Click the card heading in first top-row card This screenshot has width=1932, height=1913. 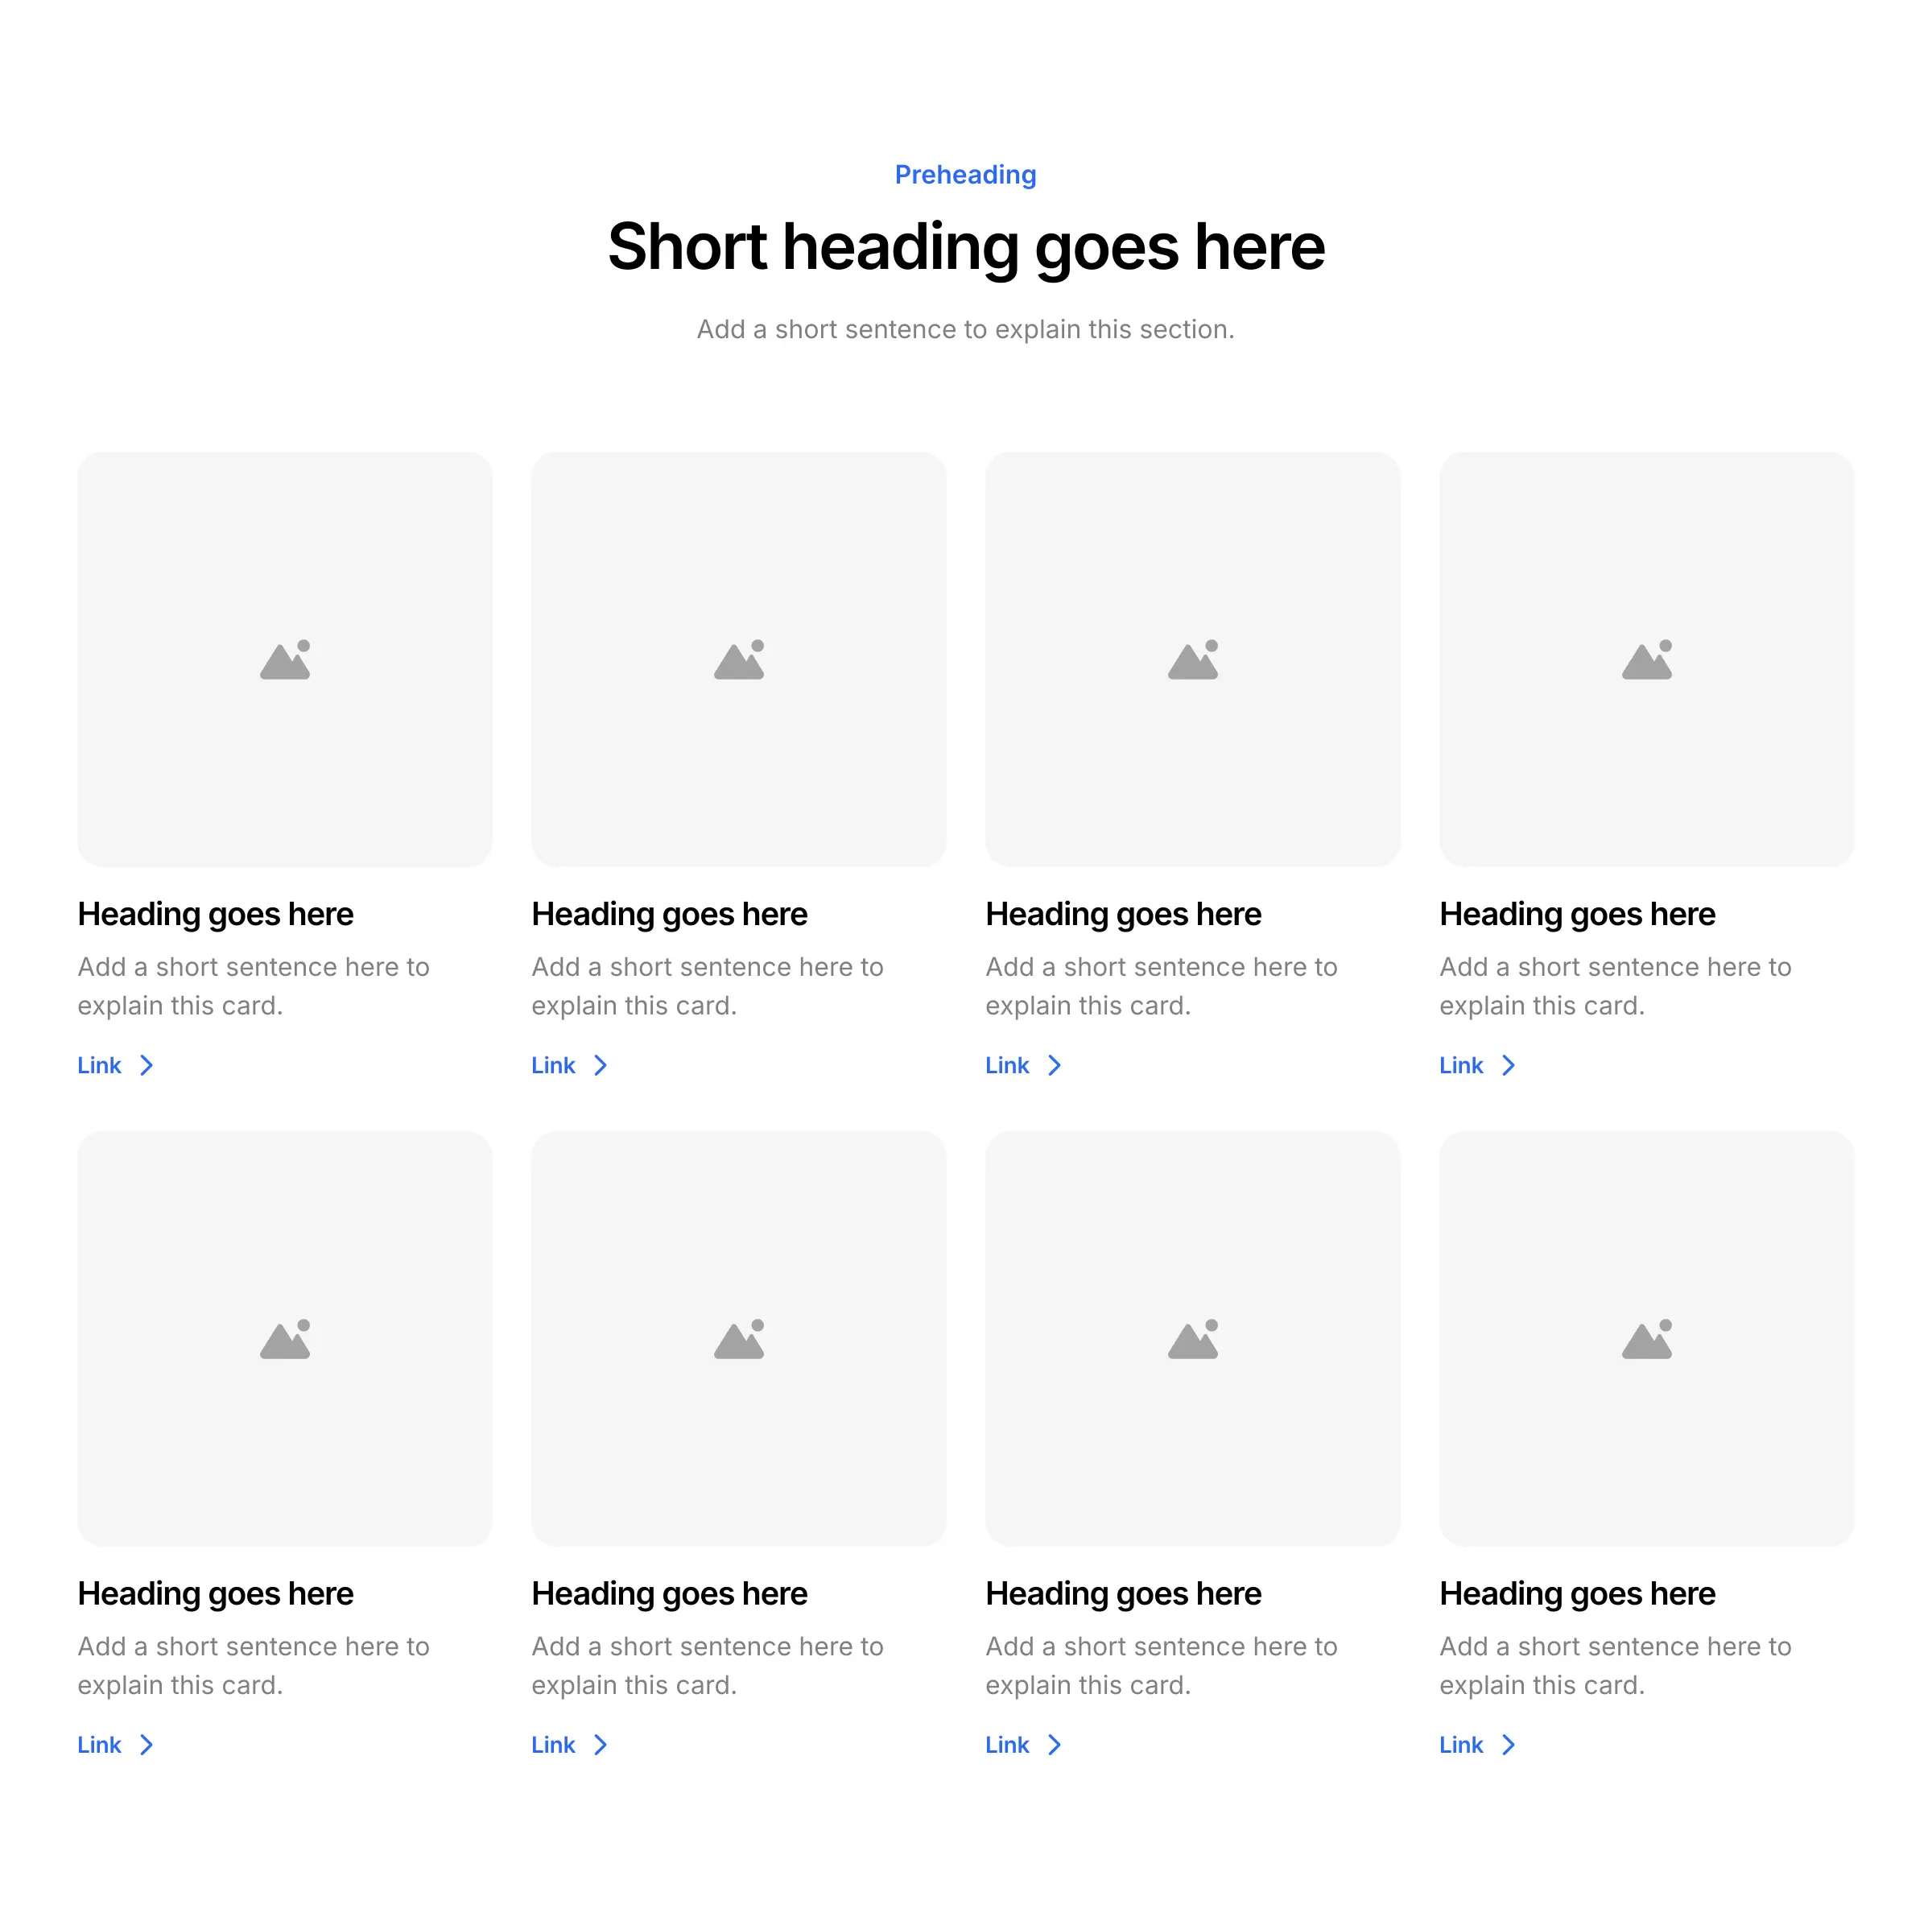click(215, 914)
